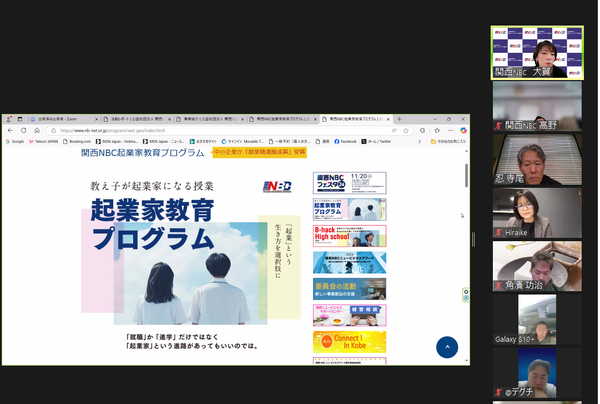
Task: Open the favorites list icon
Action: [437, 130]
